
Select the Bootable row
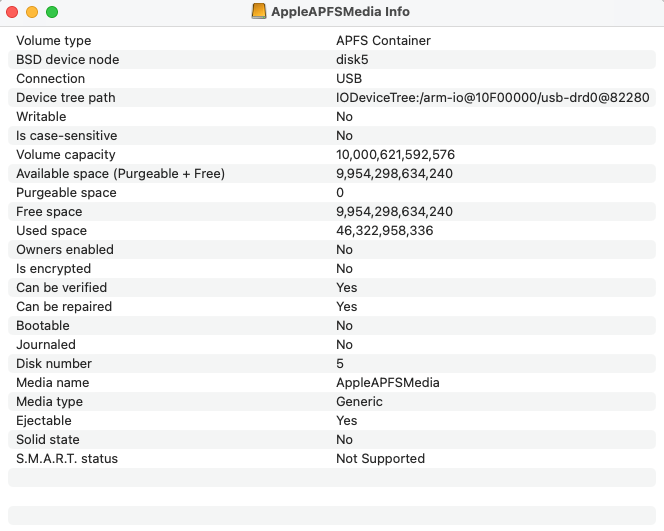click(x=331, y=326)
